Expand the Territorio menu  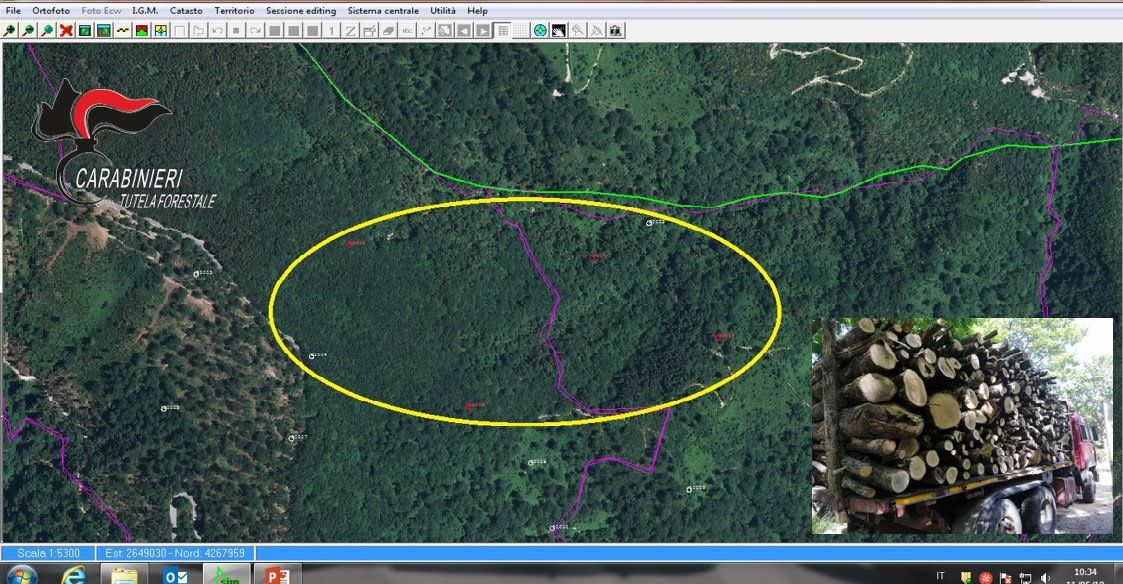click(234, 10)
